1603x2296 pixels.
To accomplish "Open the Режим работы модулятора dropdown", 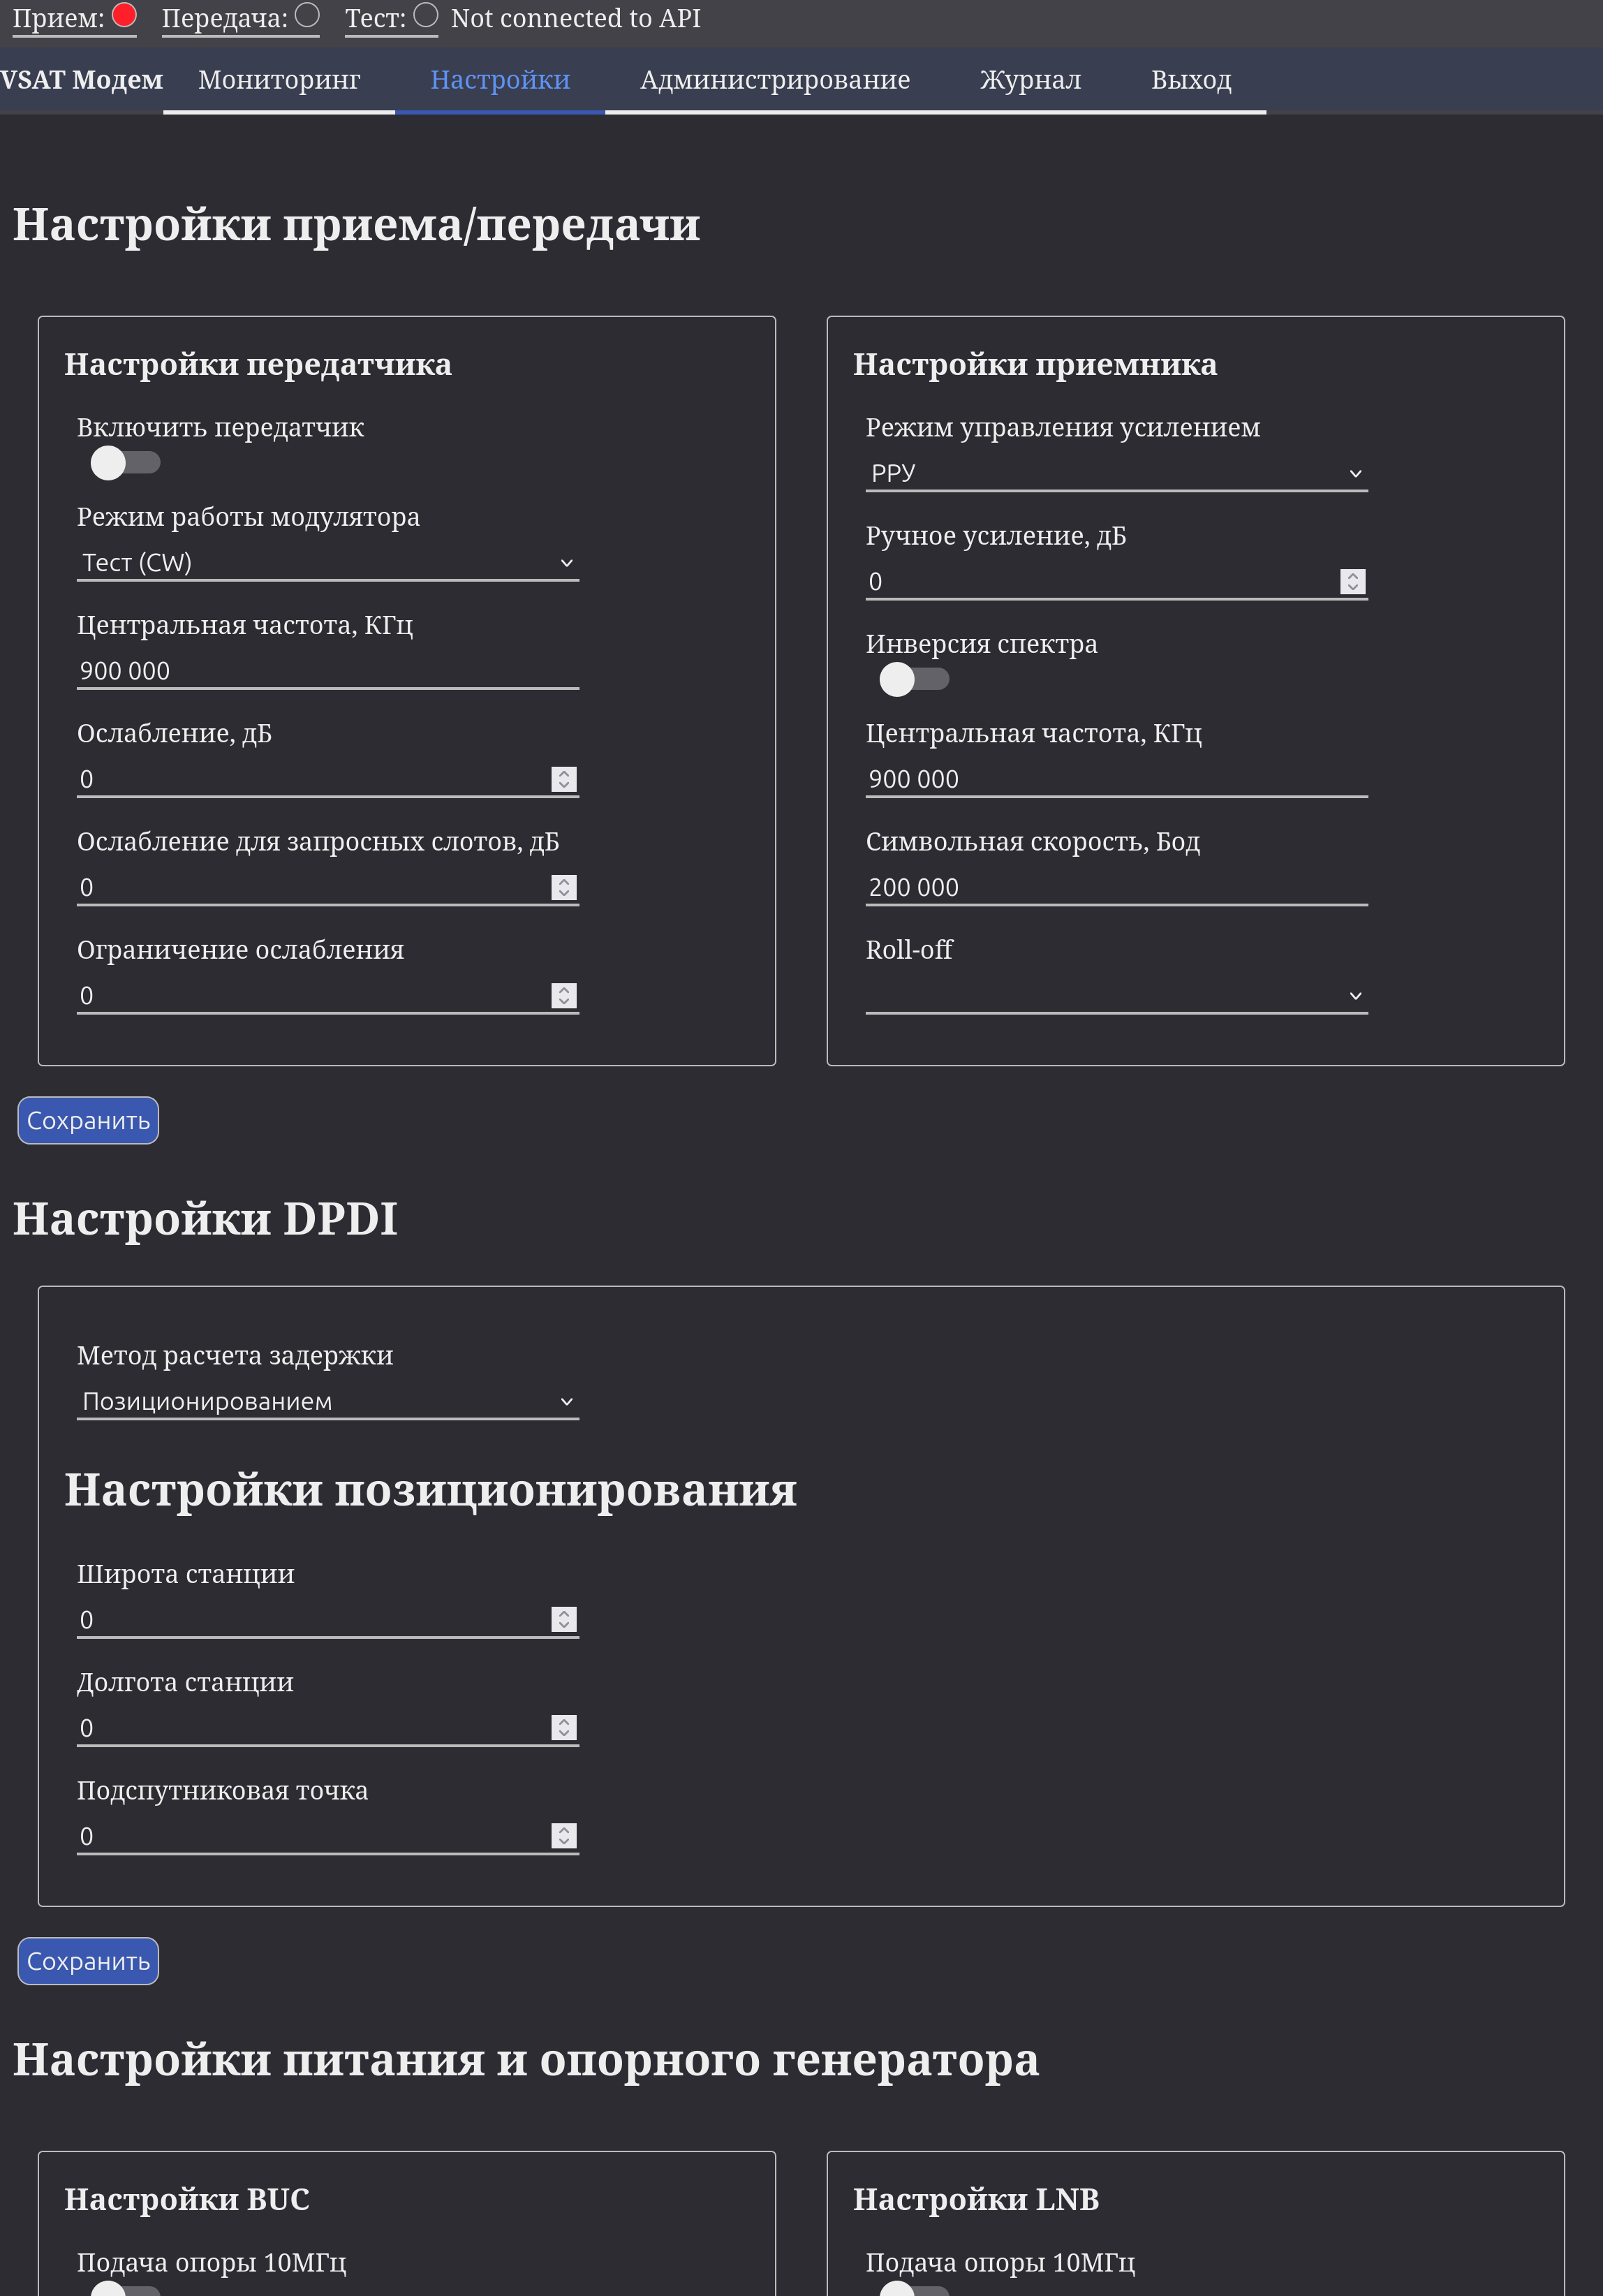I will click(x=327, y=563).
